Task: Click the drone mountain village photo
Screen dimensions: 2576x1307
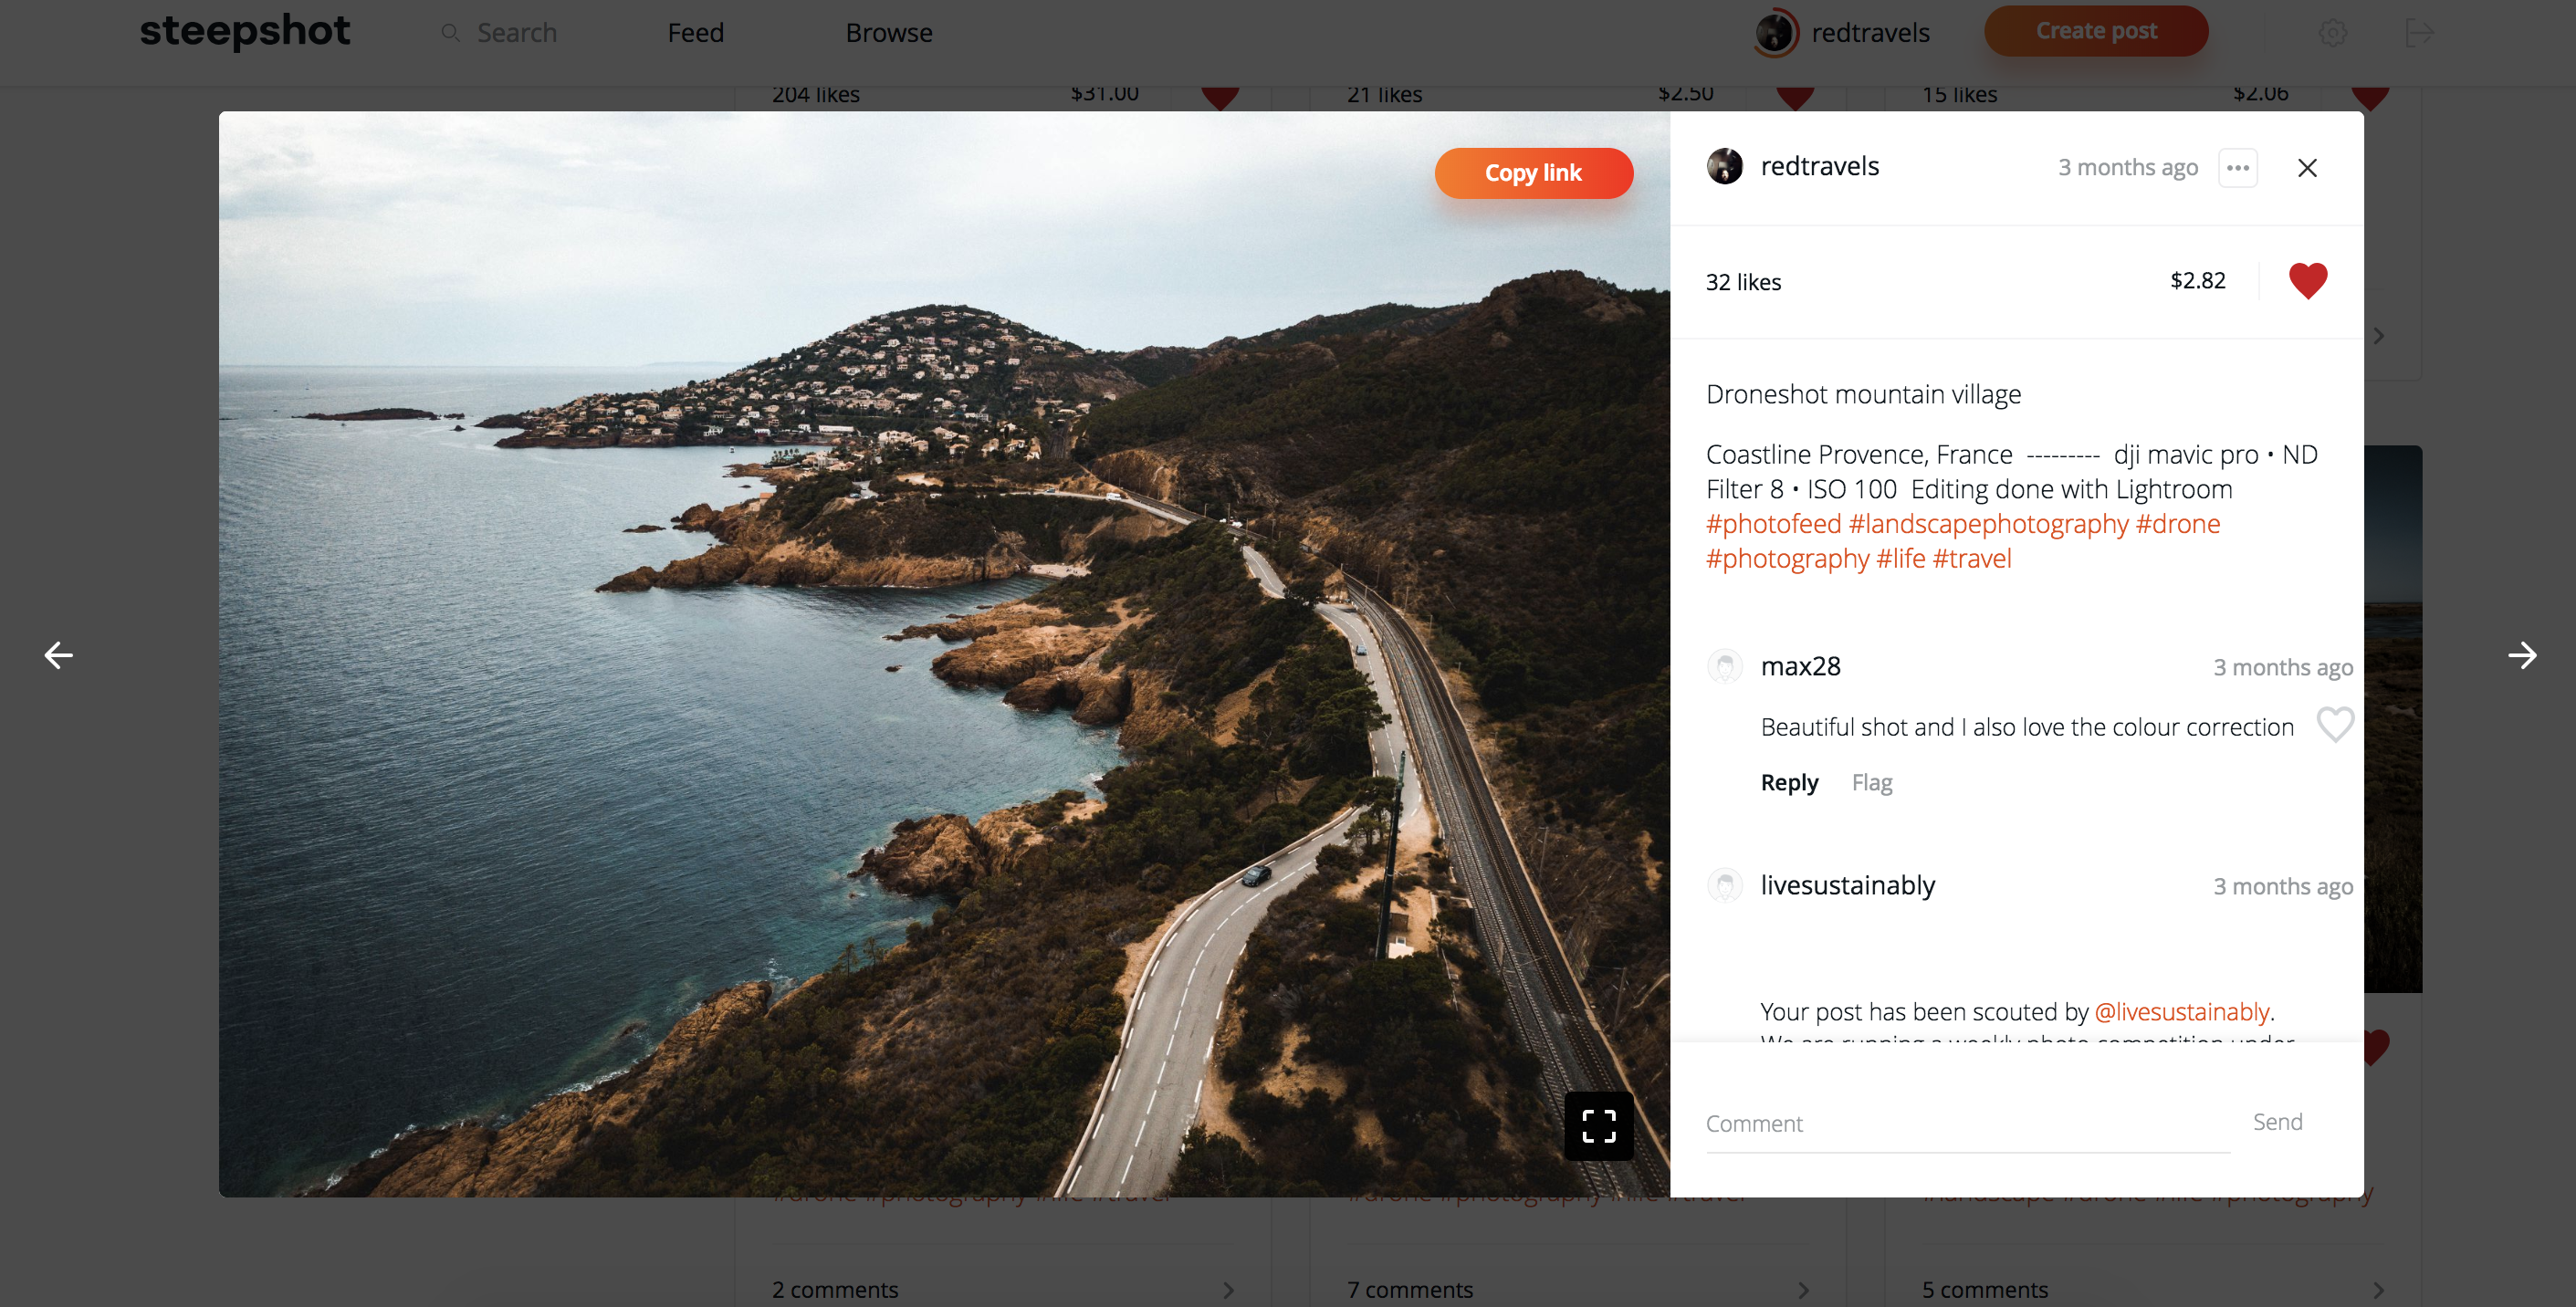Action: [944, 654]
